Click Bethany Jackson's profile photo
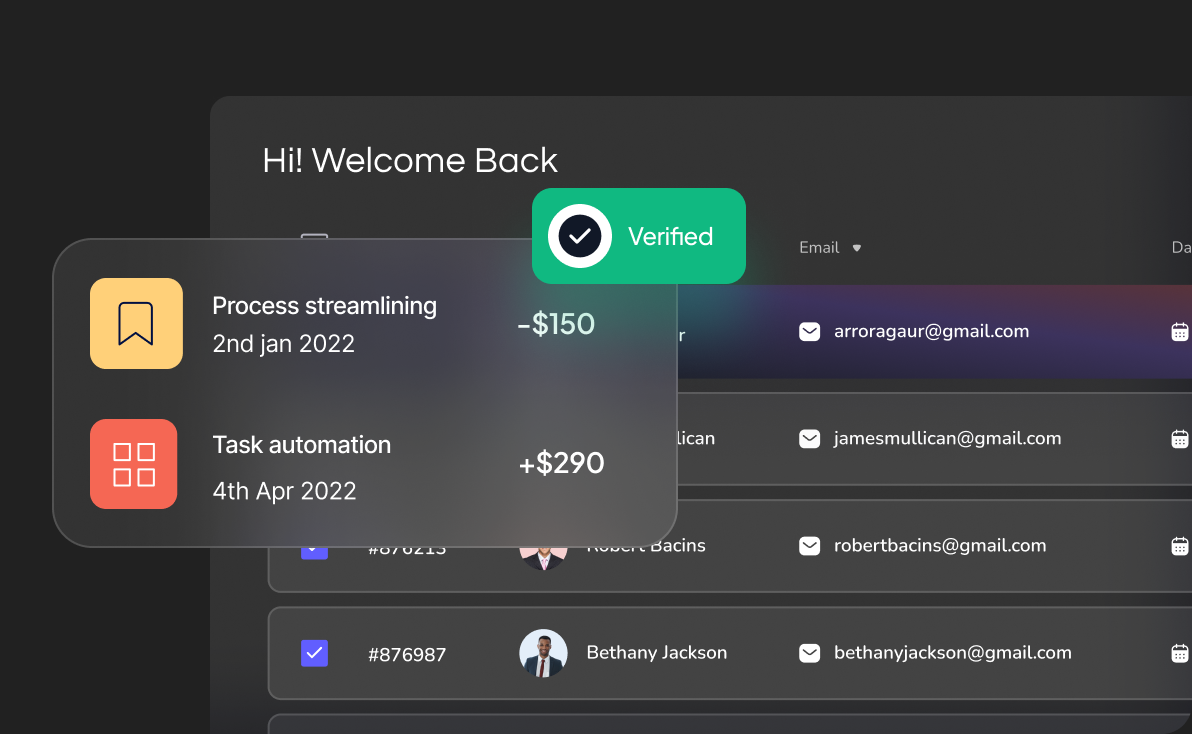1192x734 pixels. tap(543, 653)
